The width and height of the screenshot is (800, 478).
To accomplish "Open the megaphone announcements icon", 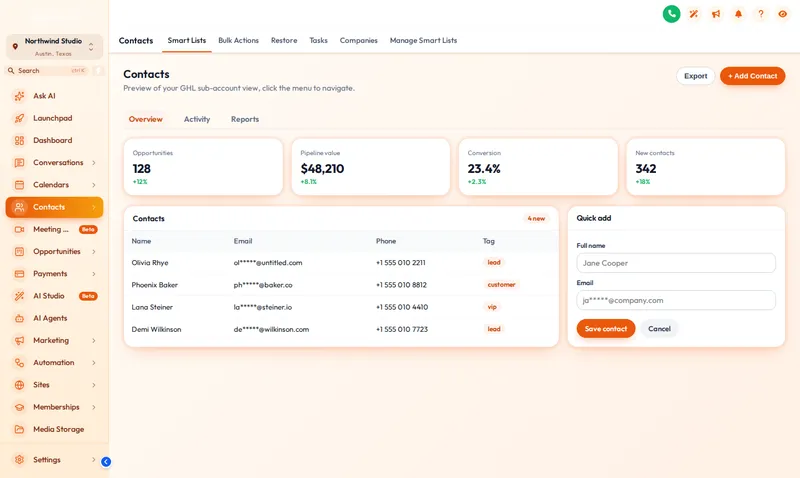I will (716, 14).
